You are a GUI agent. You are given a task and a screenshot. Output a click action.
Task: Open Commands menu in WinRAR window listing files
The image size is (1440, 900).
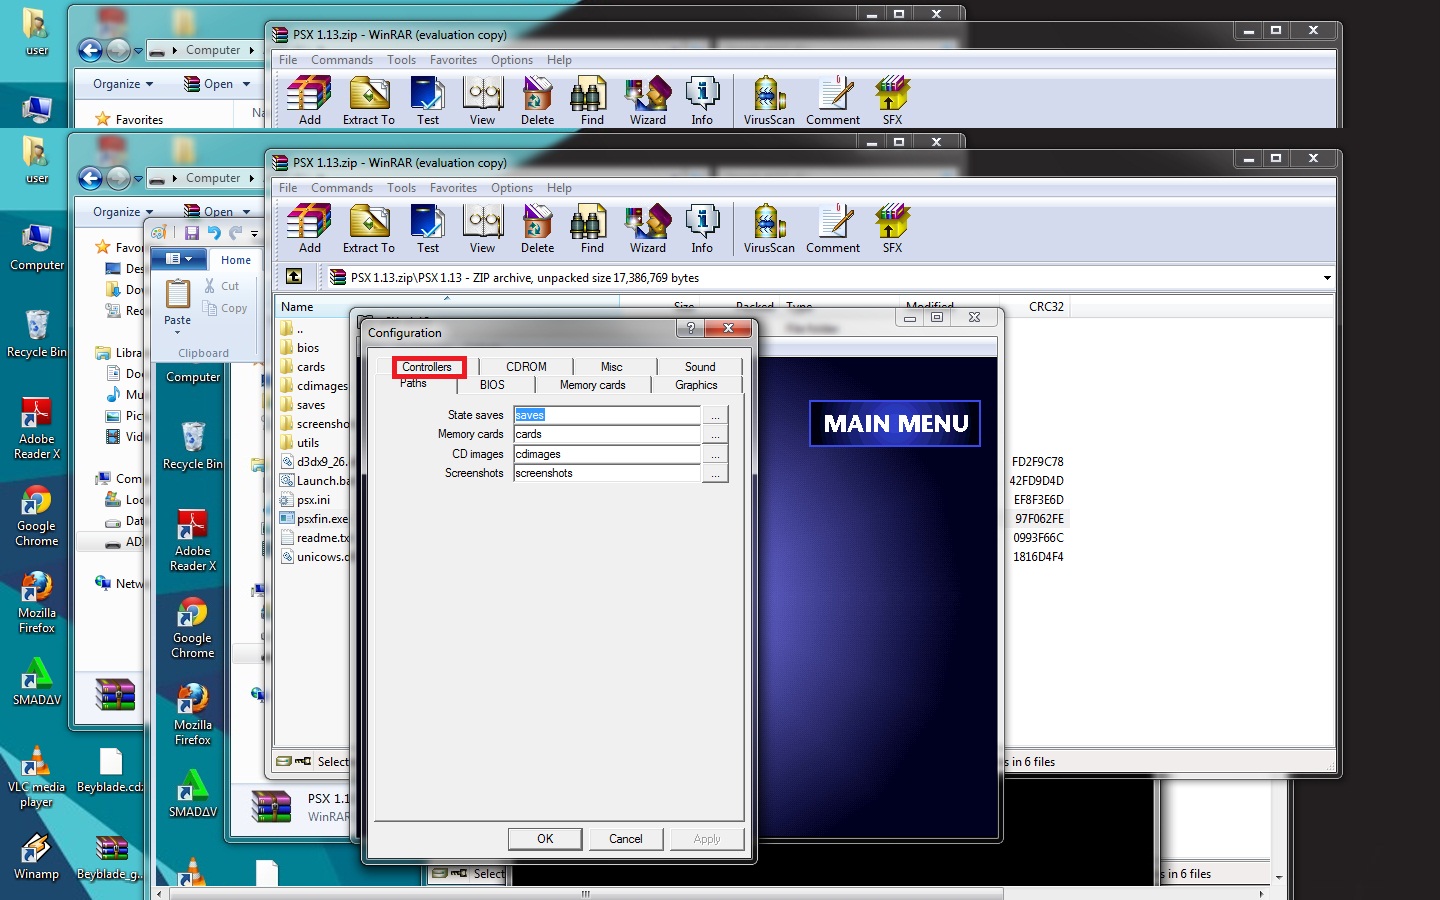[342, 188]
